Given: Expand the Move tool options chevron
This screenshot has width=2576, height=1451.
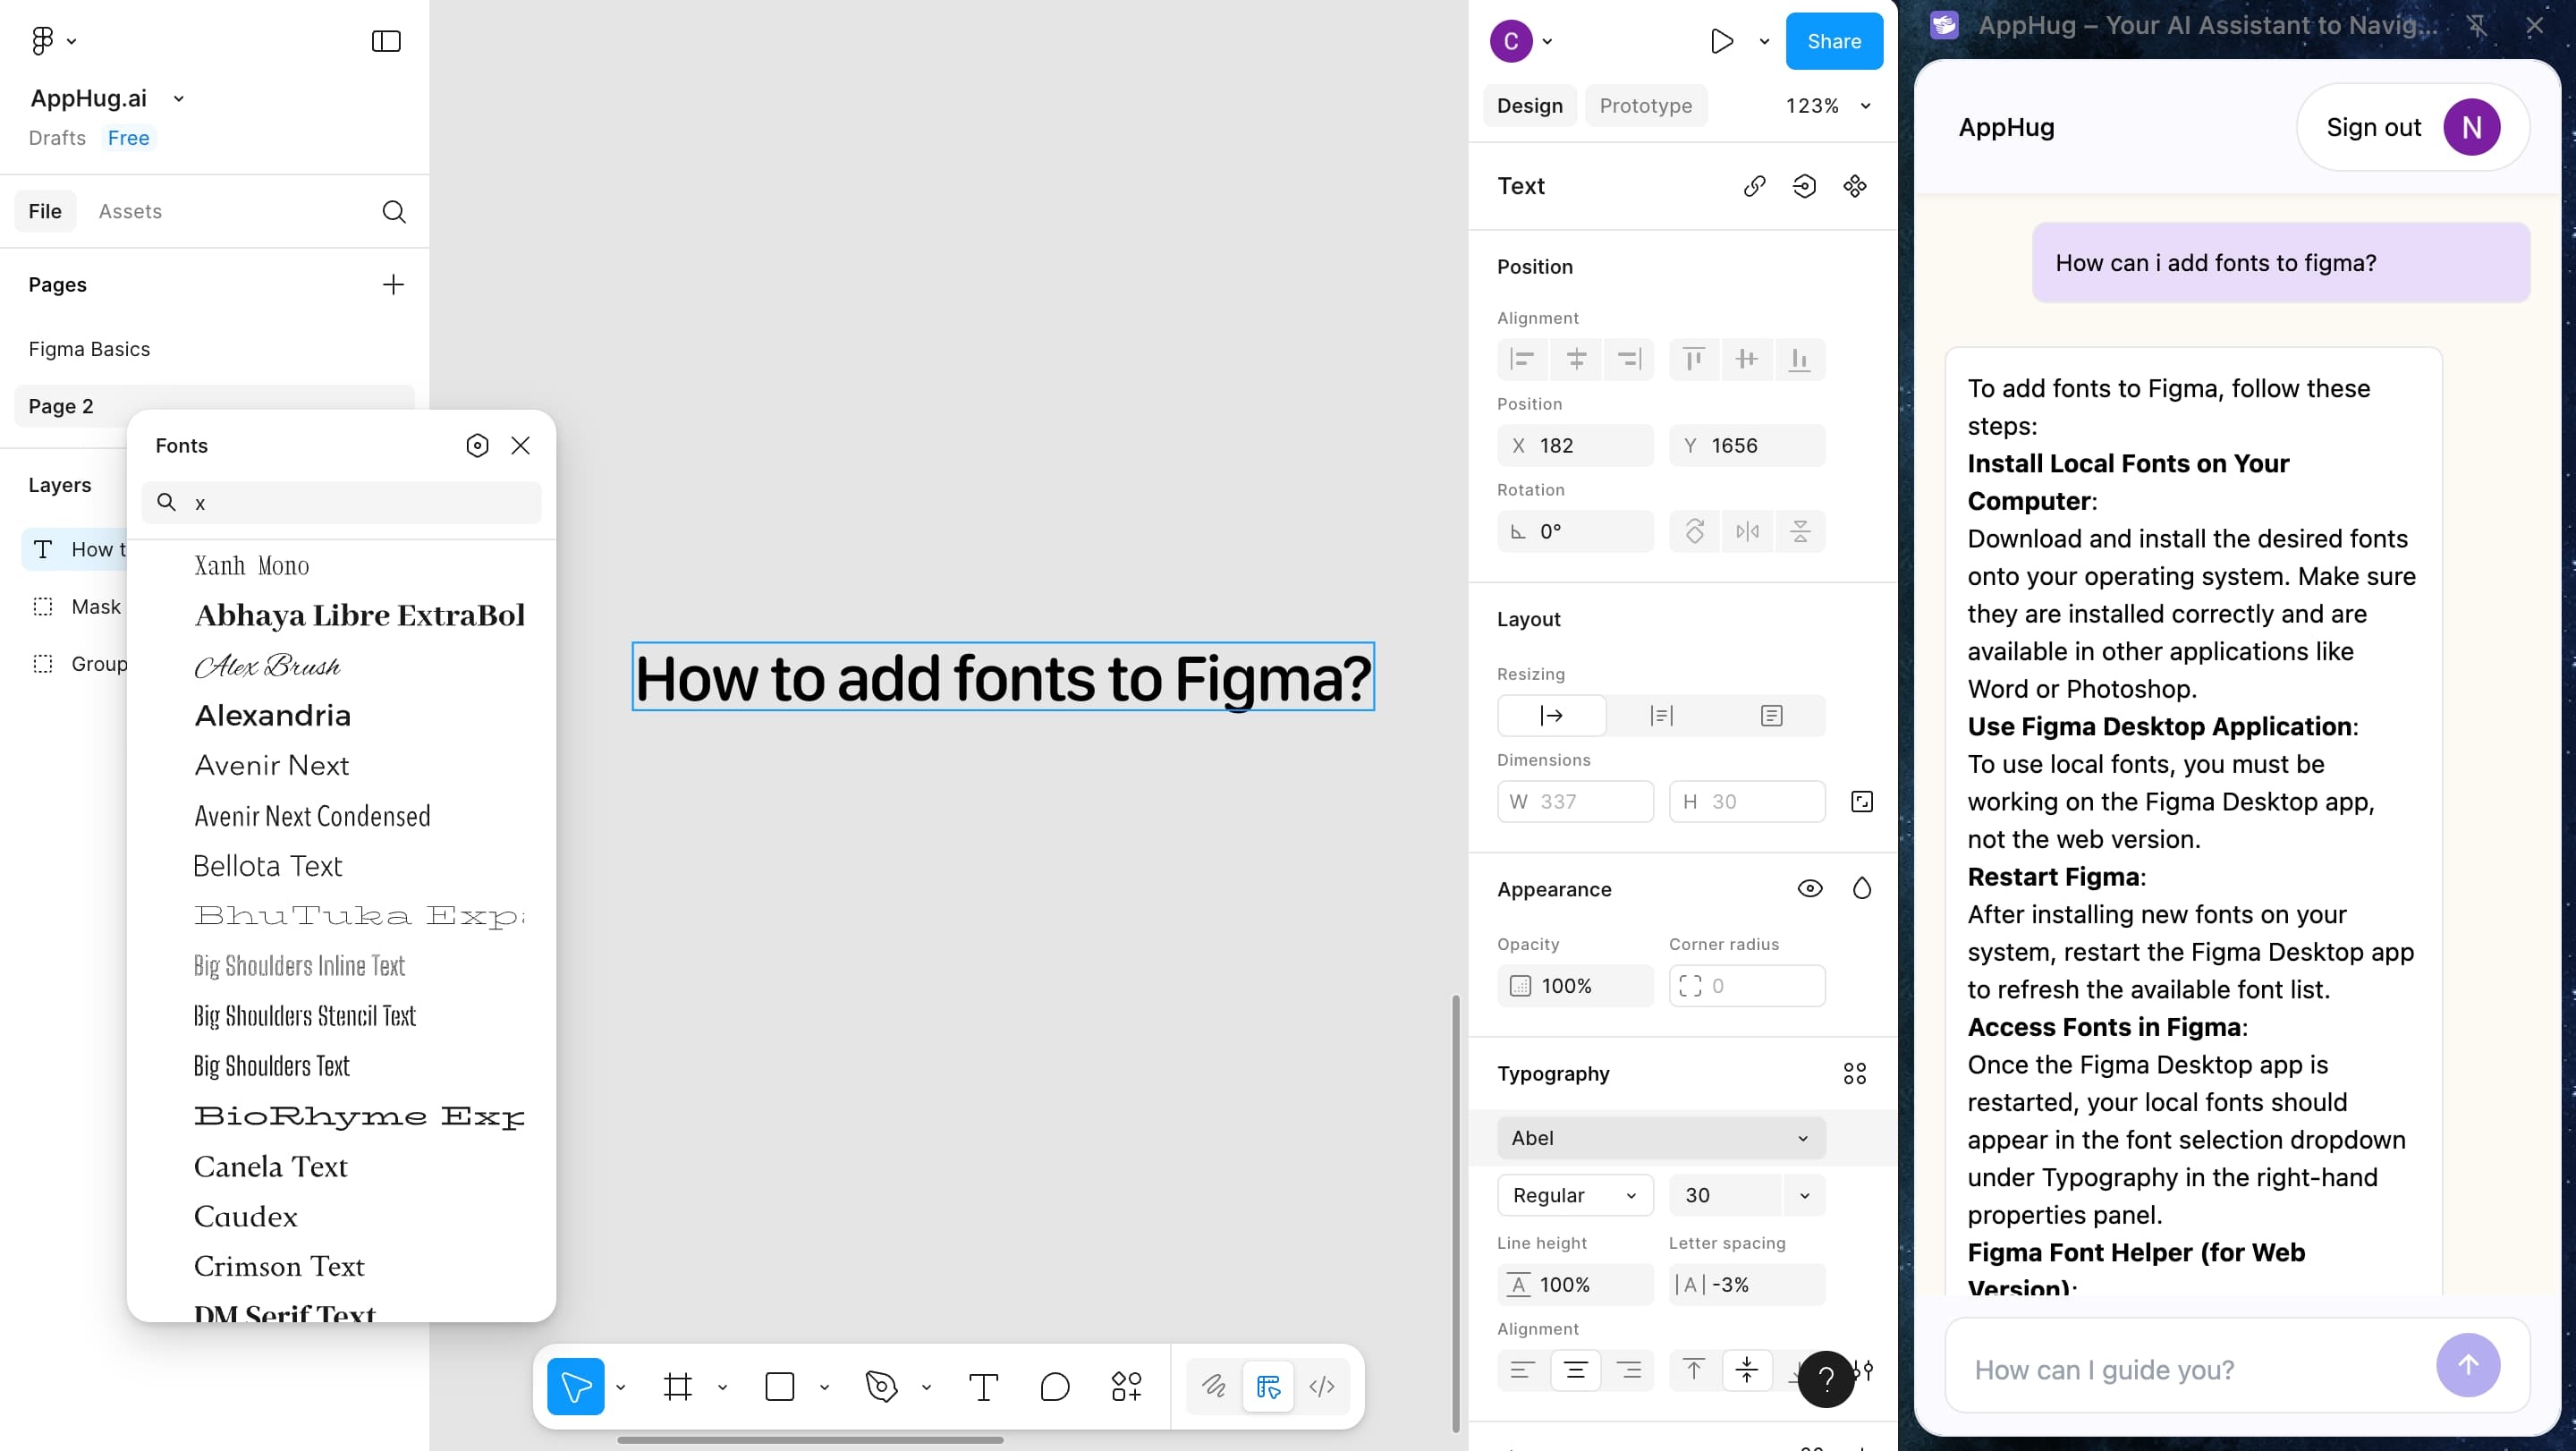Looking at the screenshot, I should click(621, 1387).
